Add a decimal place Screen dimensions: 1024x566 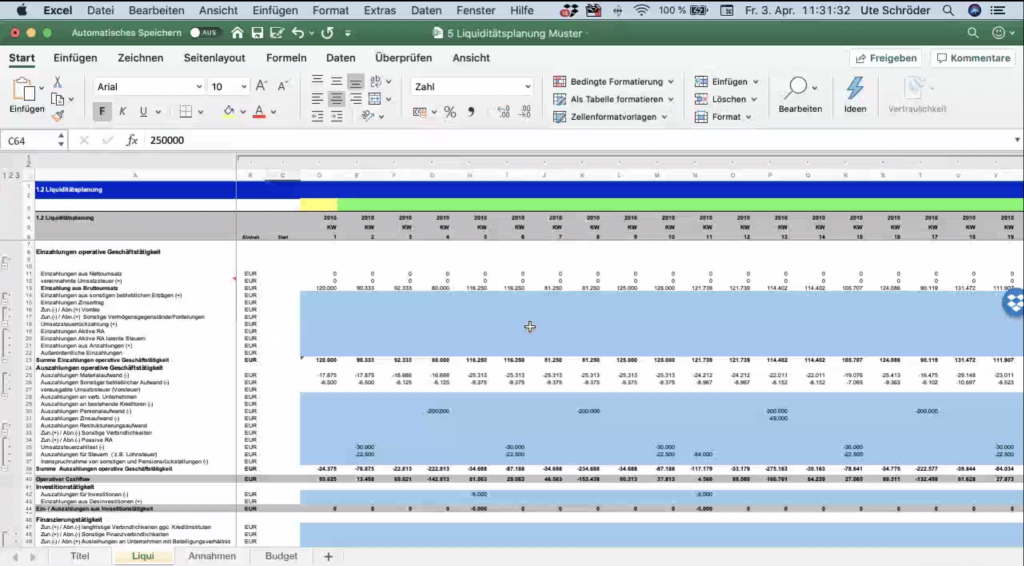pyautogui.click(x=503, y=112)
